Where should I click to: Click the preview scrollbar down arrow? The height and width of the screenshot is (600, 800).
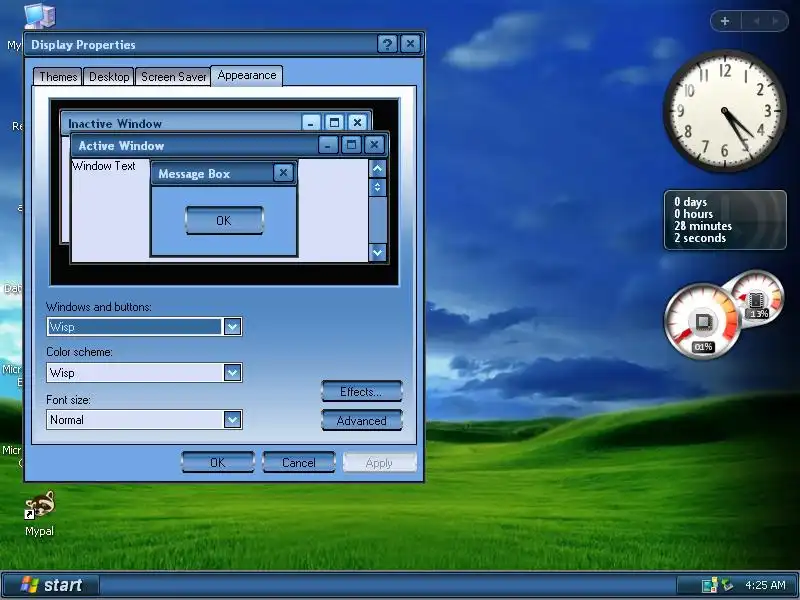tap(377, 252)
